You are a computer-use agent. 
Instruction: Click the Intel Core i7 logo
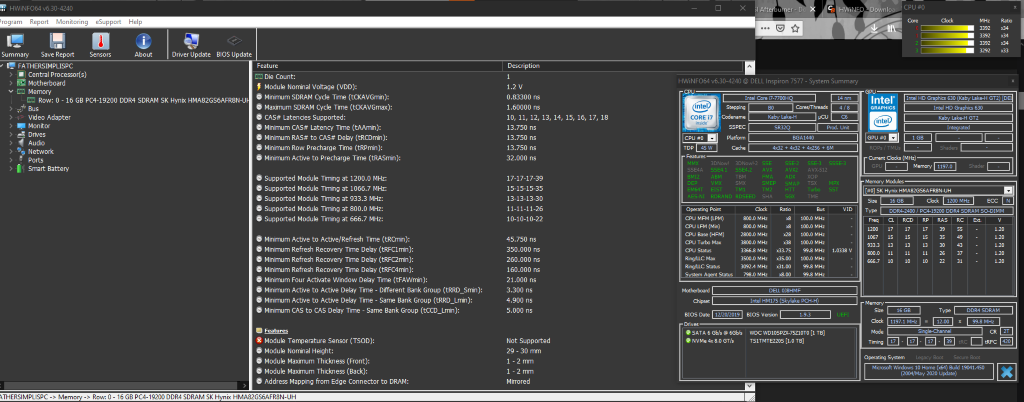(701, 114)
